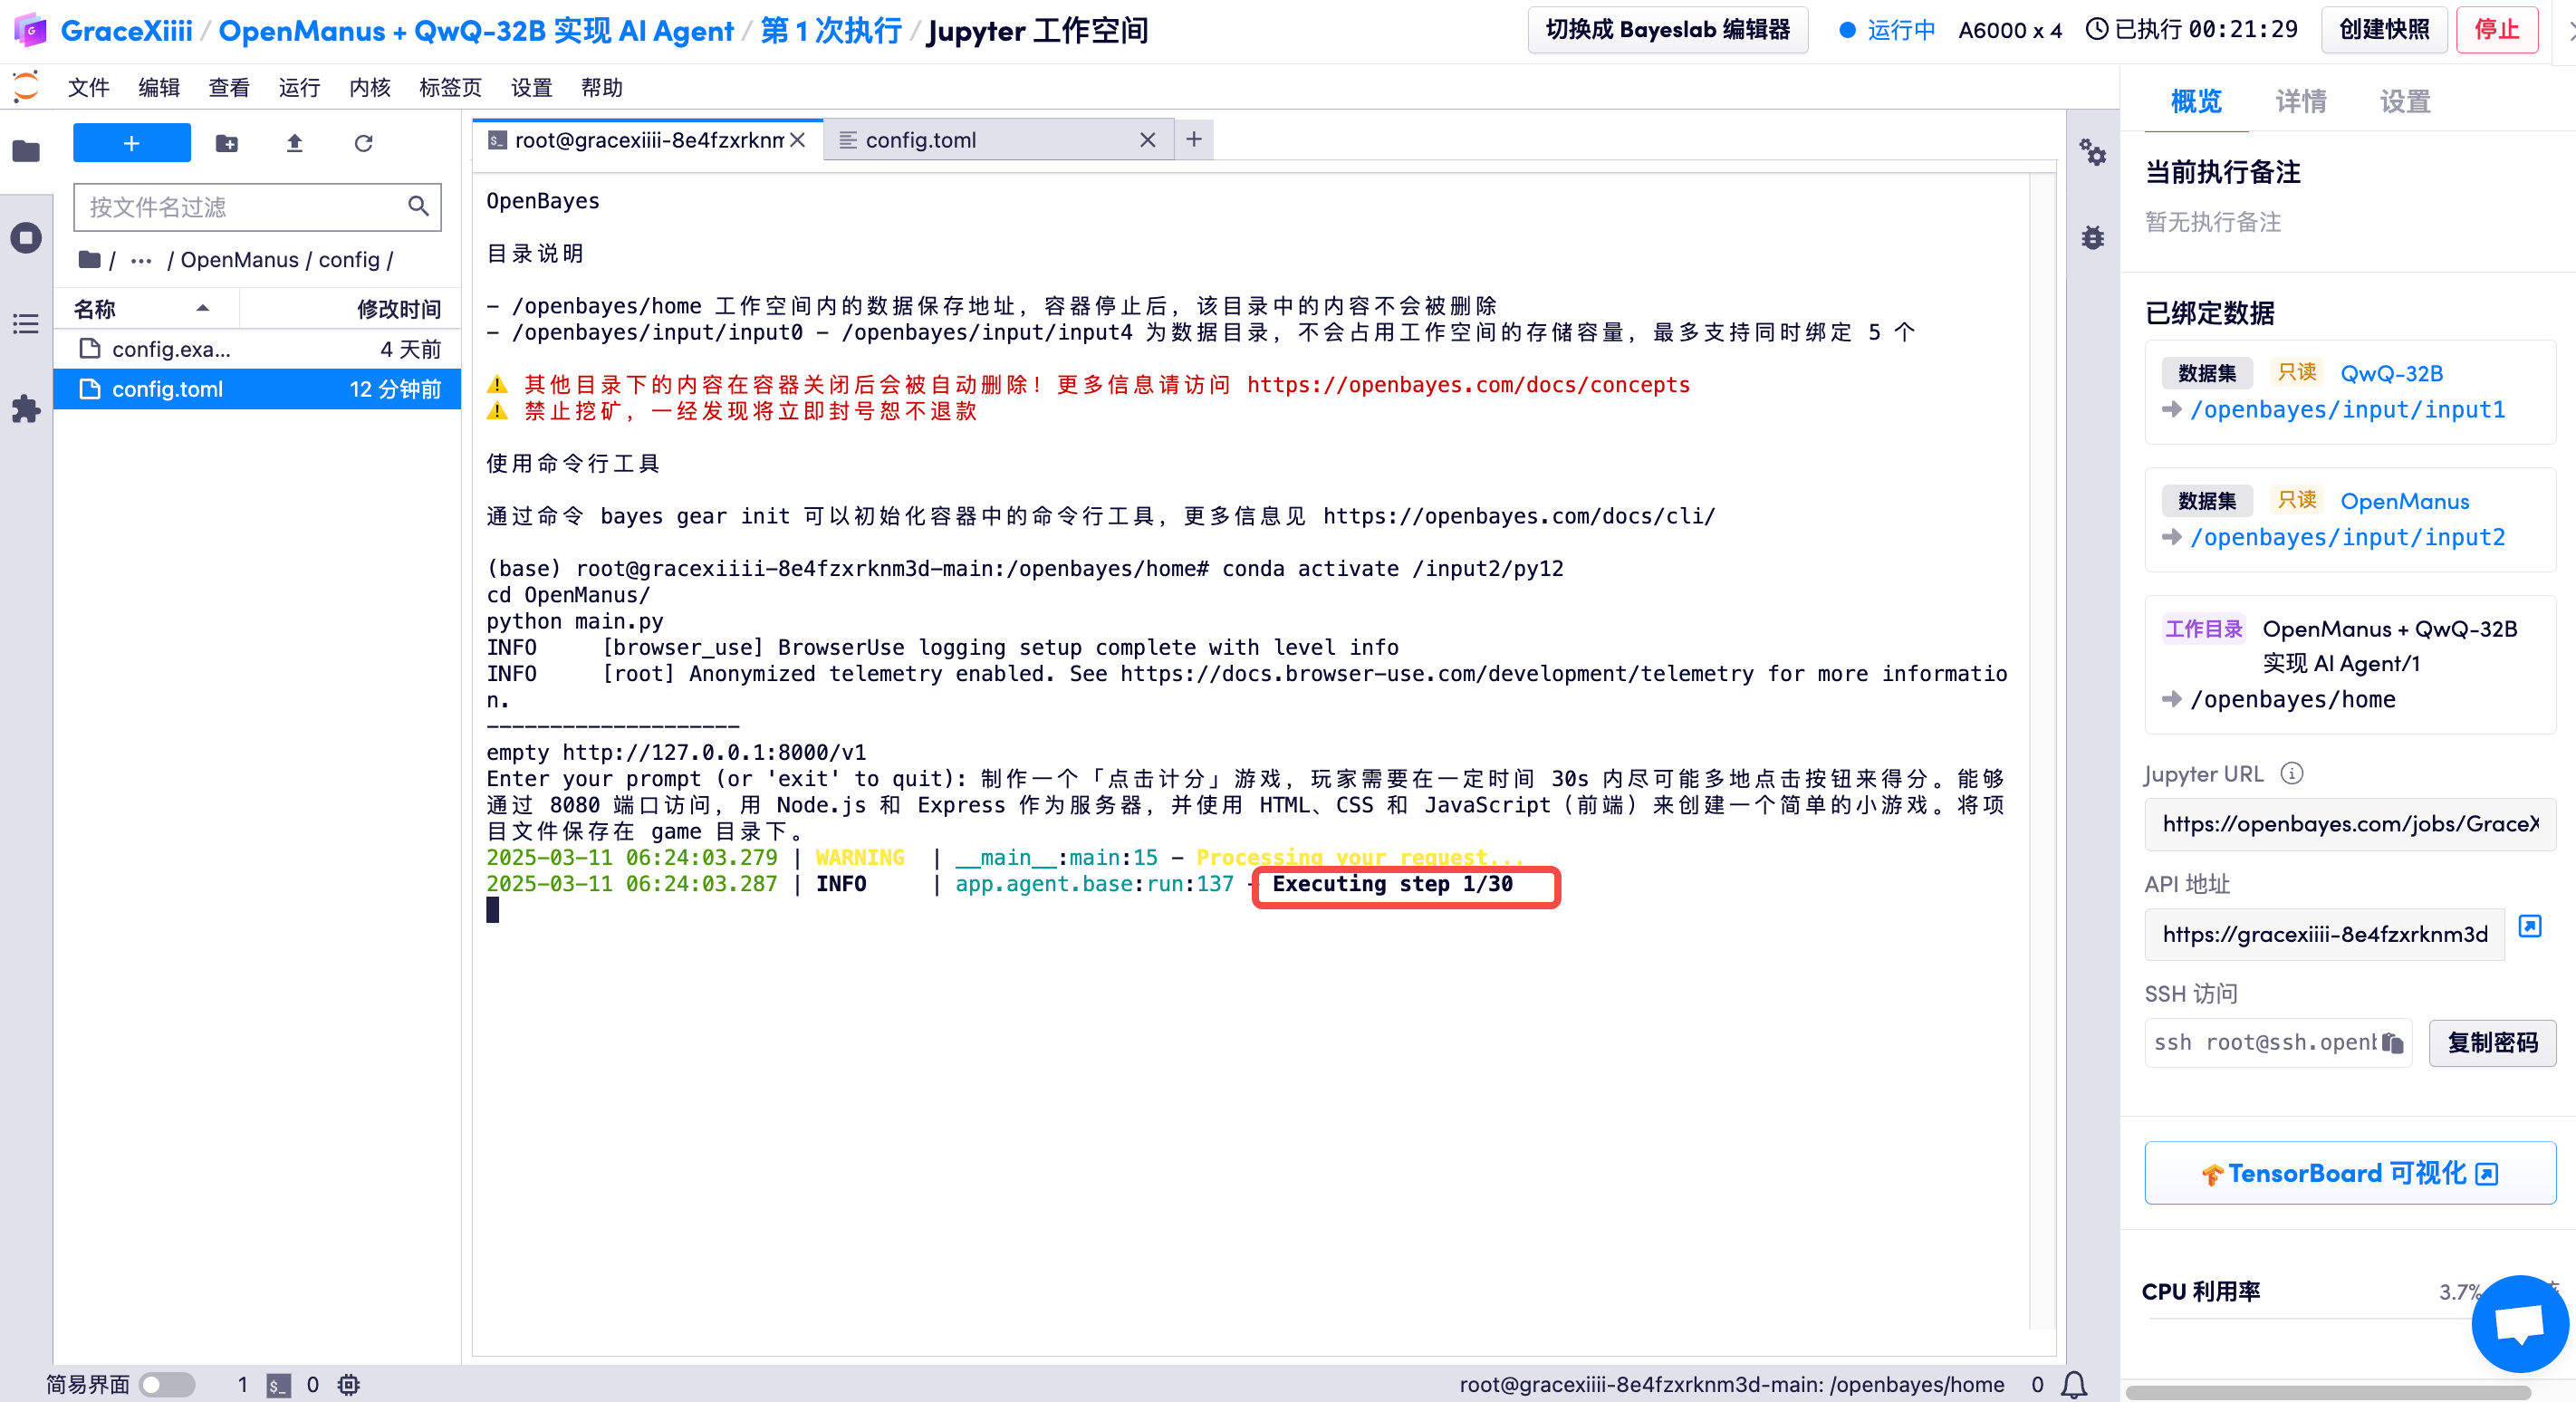Click the 创建快照 create snapshot button
2576x1402 pixels.
[x=2383, y=30]
